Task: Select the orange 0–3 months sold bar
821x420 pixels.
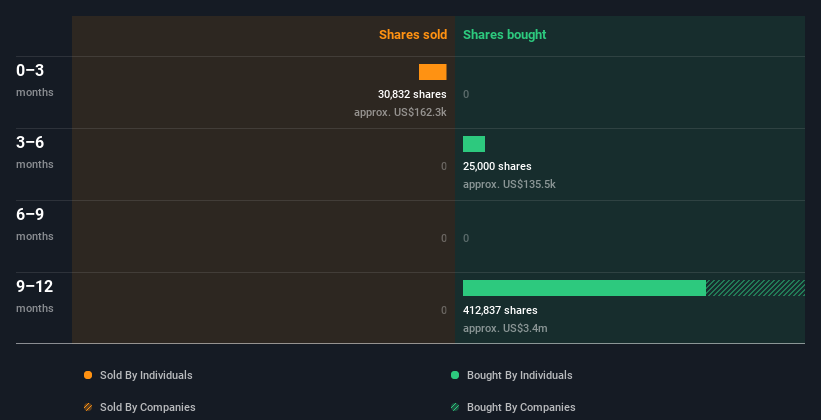Action: click(x=432, y=72)
